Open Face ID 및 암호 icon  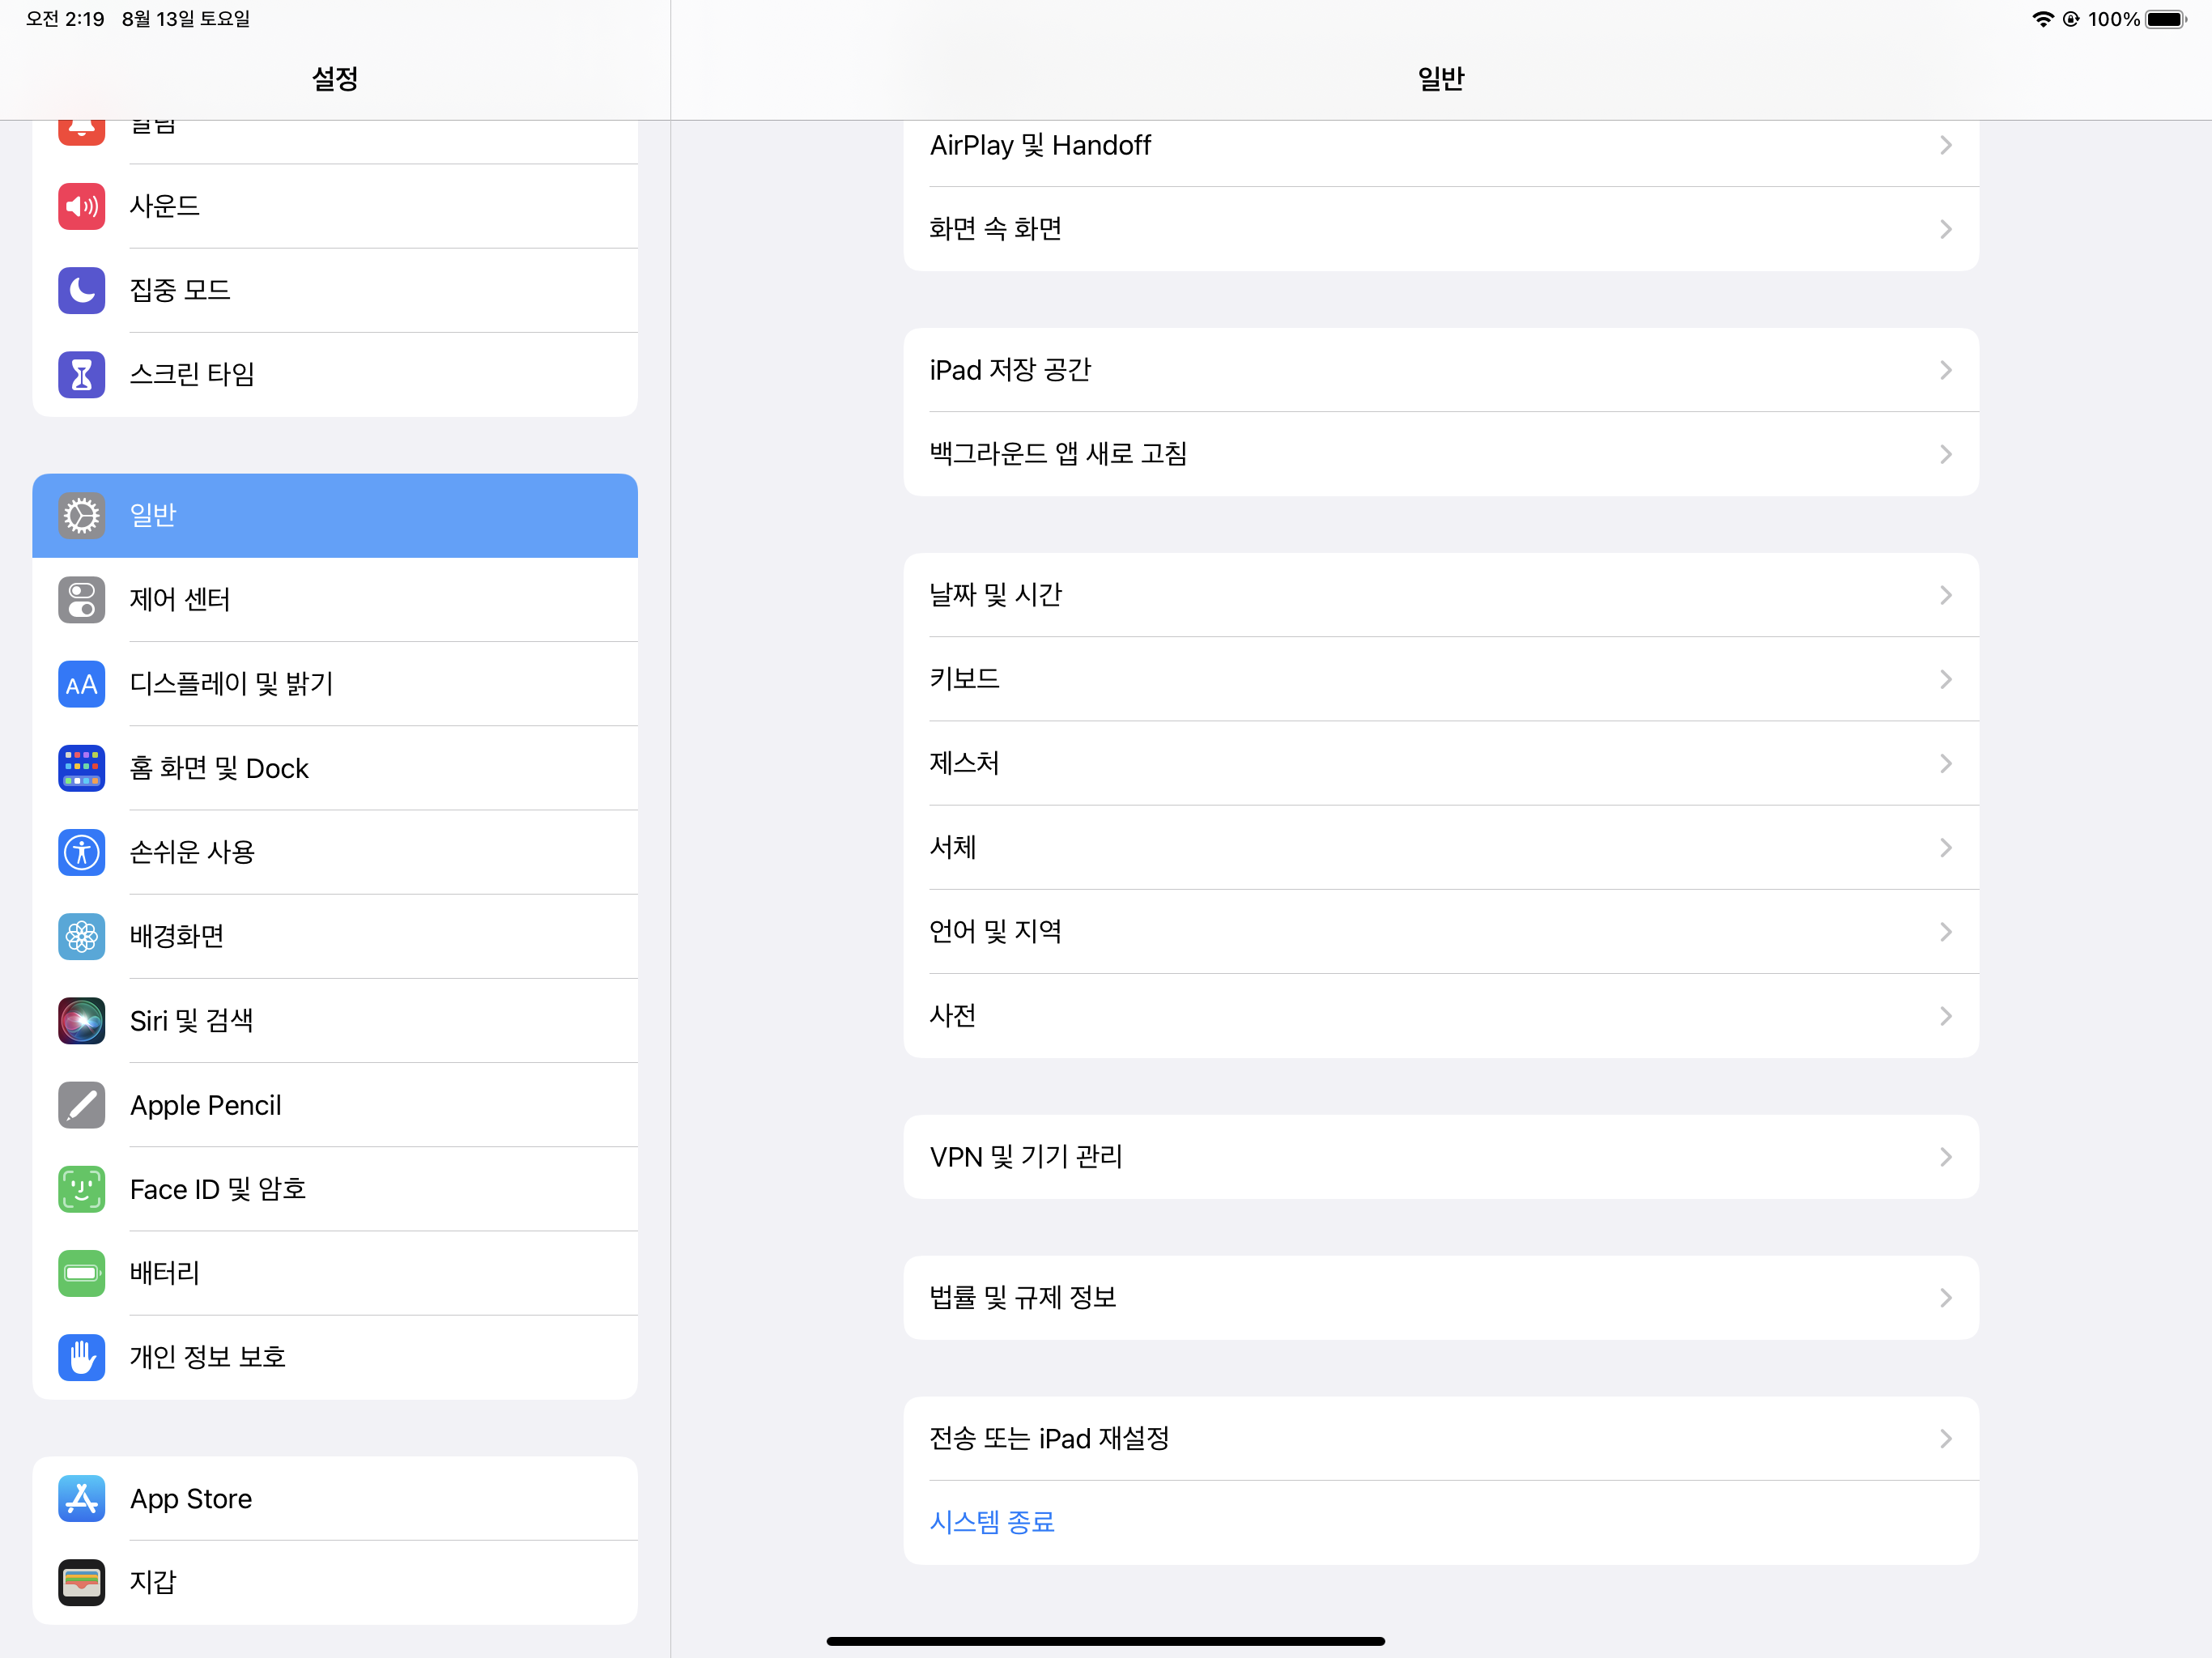pyautogui.click(x=81, y=1189)
